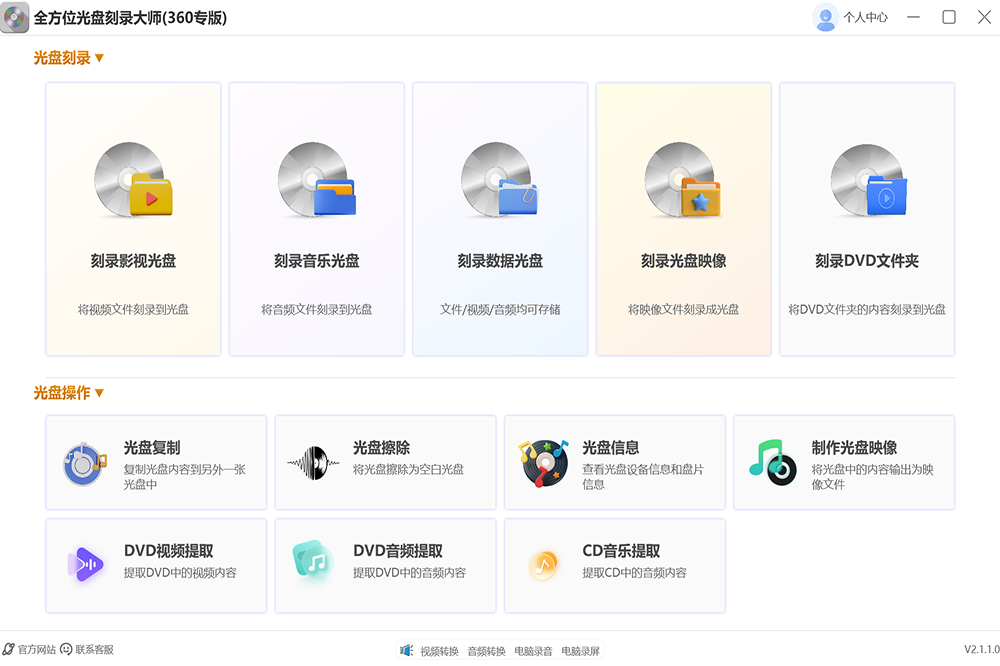Viewport: 1000px width, 666px height.
Task: Launch the DVD视频提取 purple play icon
Action: point(85,565)
